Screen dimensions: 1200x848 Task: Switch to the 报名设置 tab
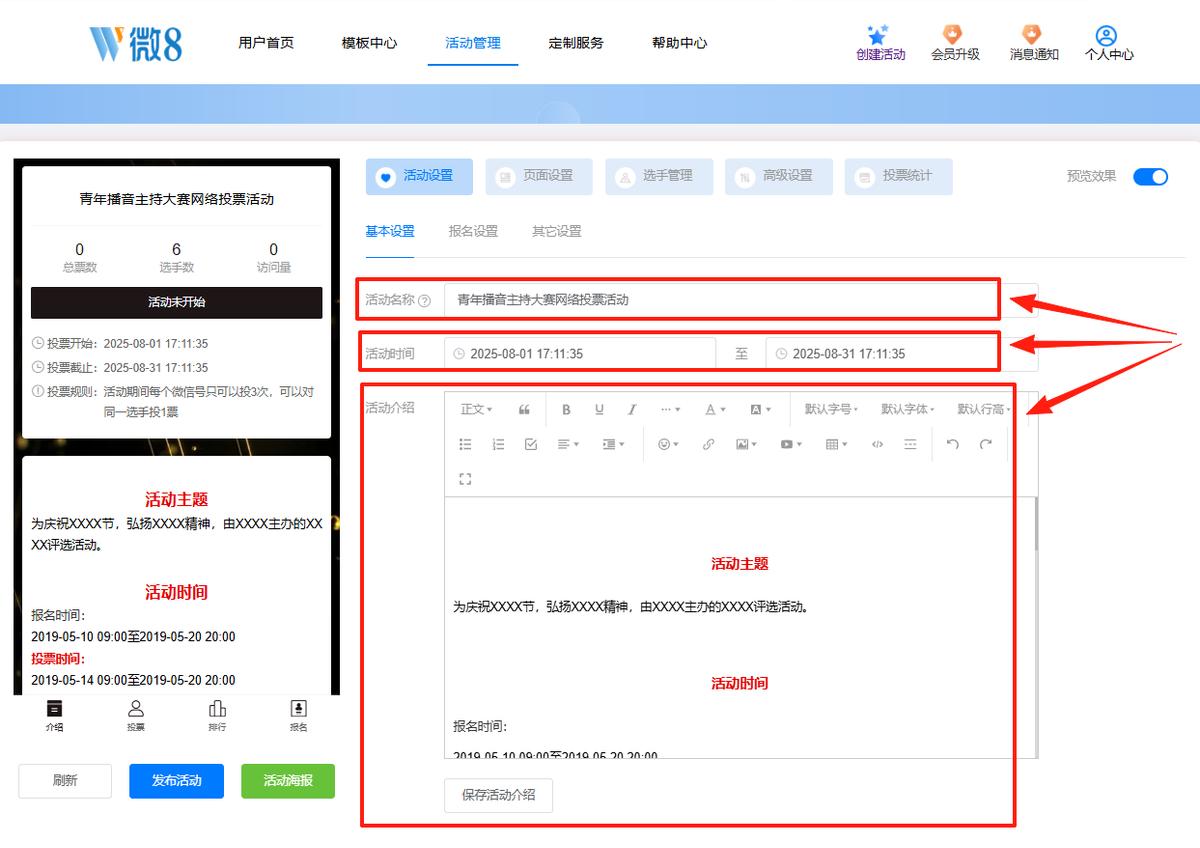click(x=473, y=231)
